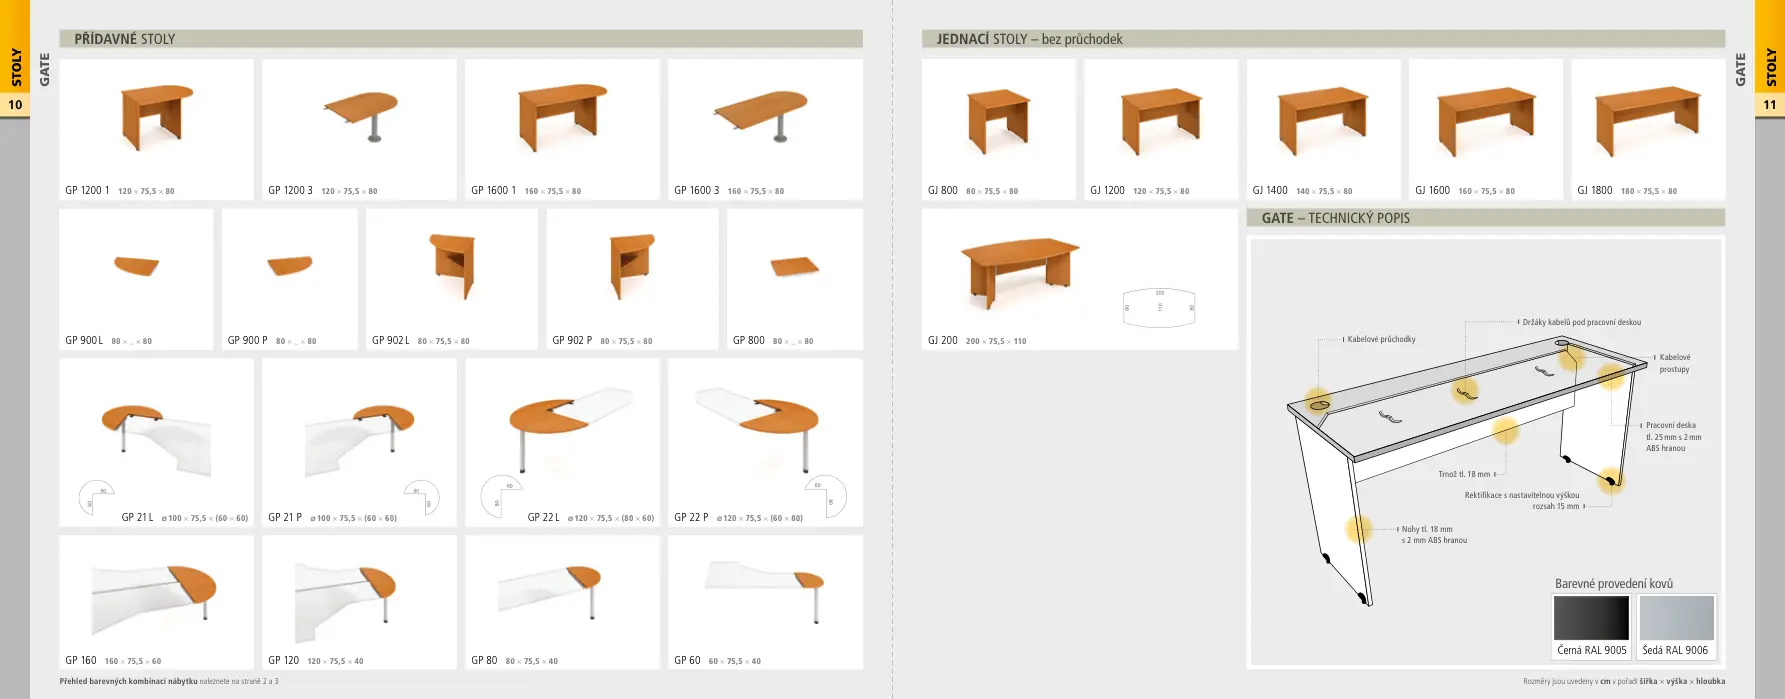Select the GP 22 P round table image
Viewport: 1785px width, 699px height.
(759, 429)
